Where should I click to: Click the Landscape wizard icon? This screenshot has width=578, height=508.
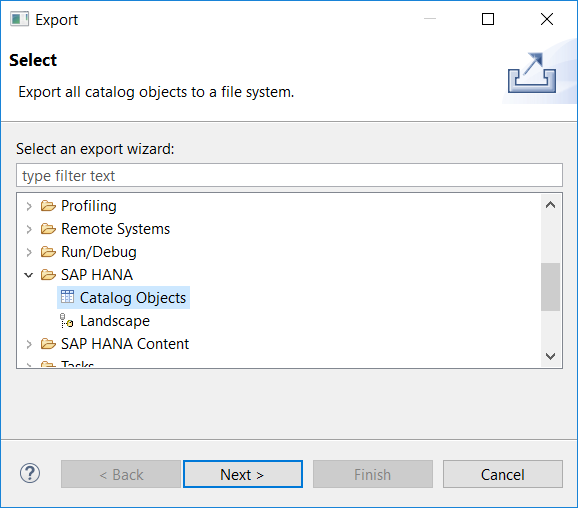(x=67, y=321)
